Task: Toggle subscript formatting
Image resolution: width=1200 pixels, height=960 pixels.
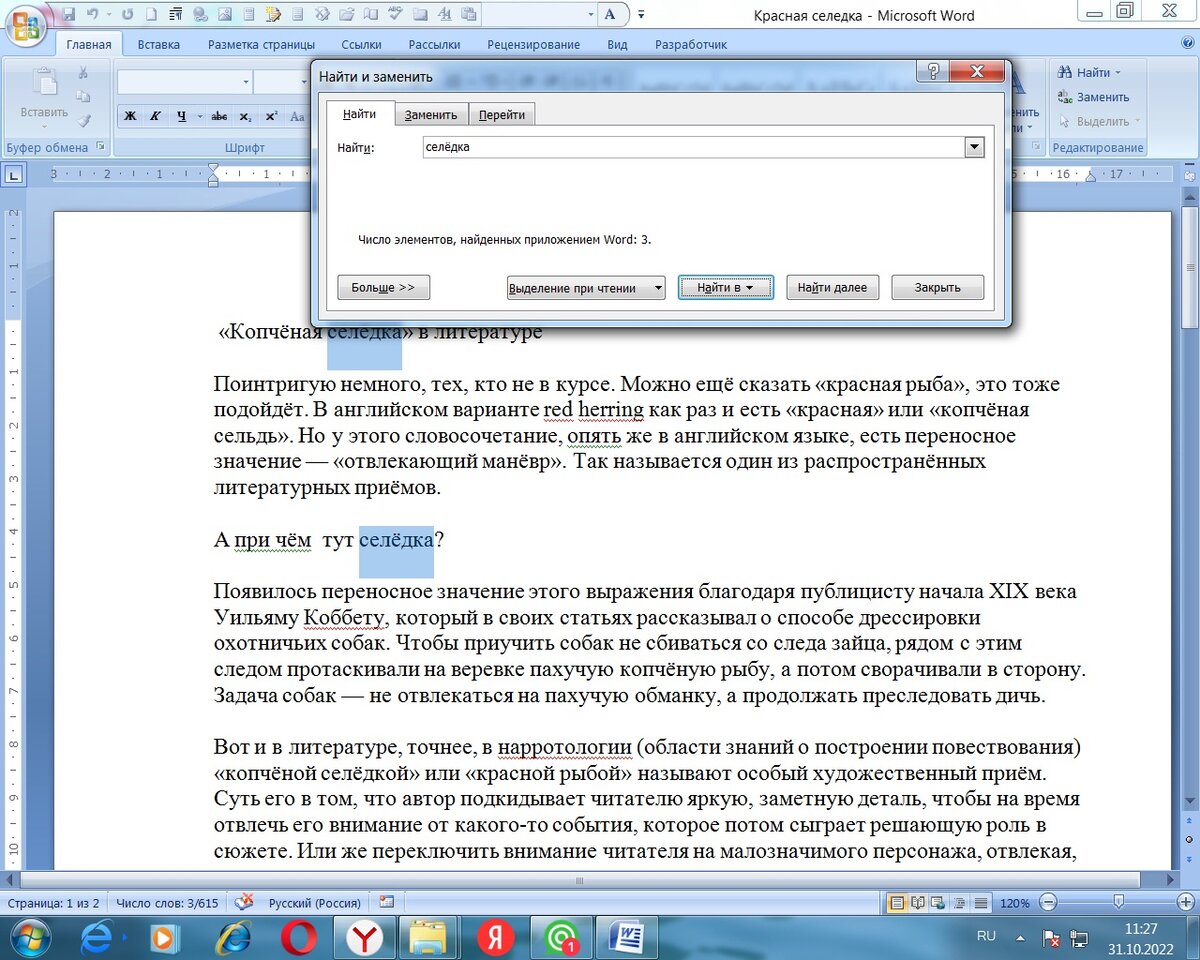Action: click(246, 116)
